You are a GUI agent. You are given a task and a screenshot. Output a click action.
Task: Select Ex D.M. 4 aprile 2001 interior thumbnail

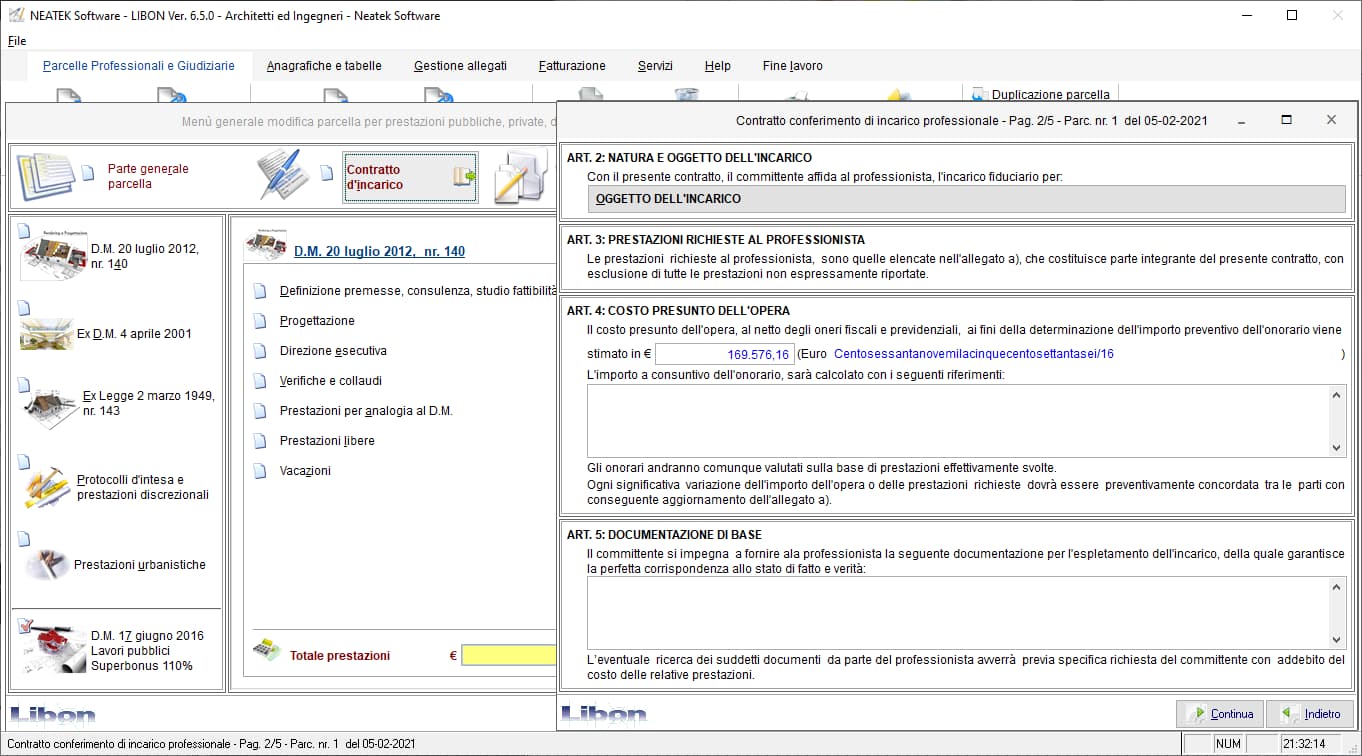coord(47,334)
